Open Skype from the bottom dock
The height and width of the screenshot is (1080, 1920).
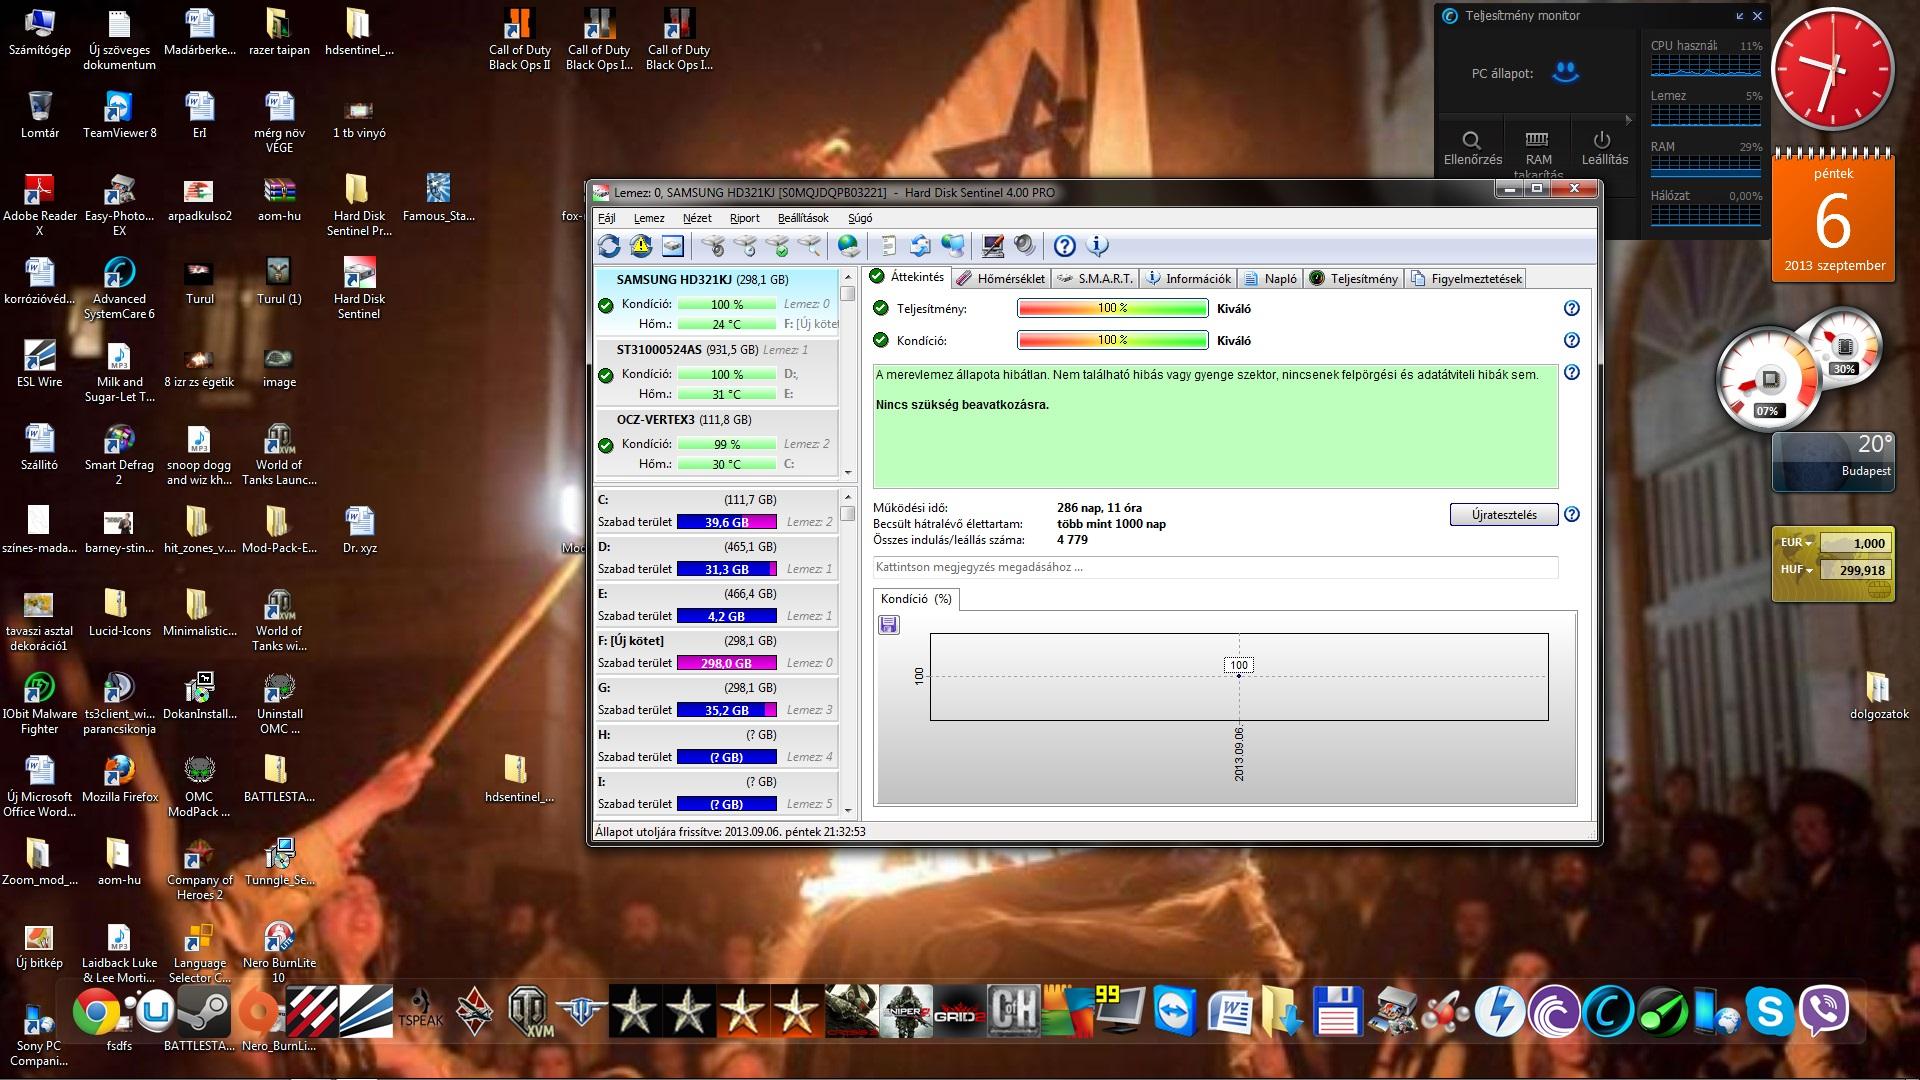point(1769,1012)
